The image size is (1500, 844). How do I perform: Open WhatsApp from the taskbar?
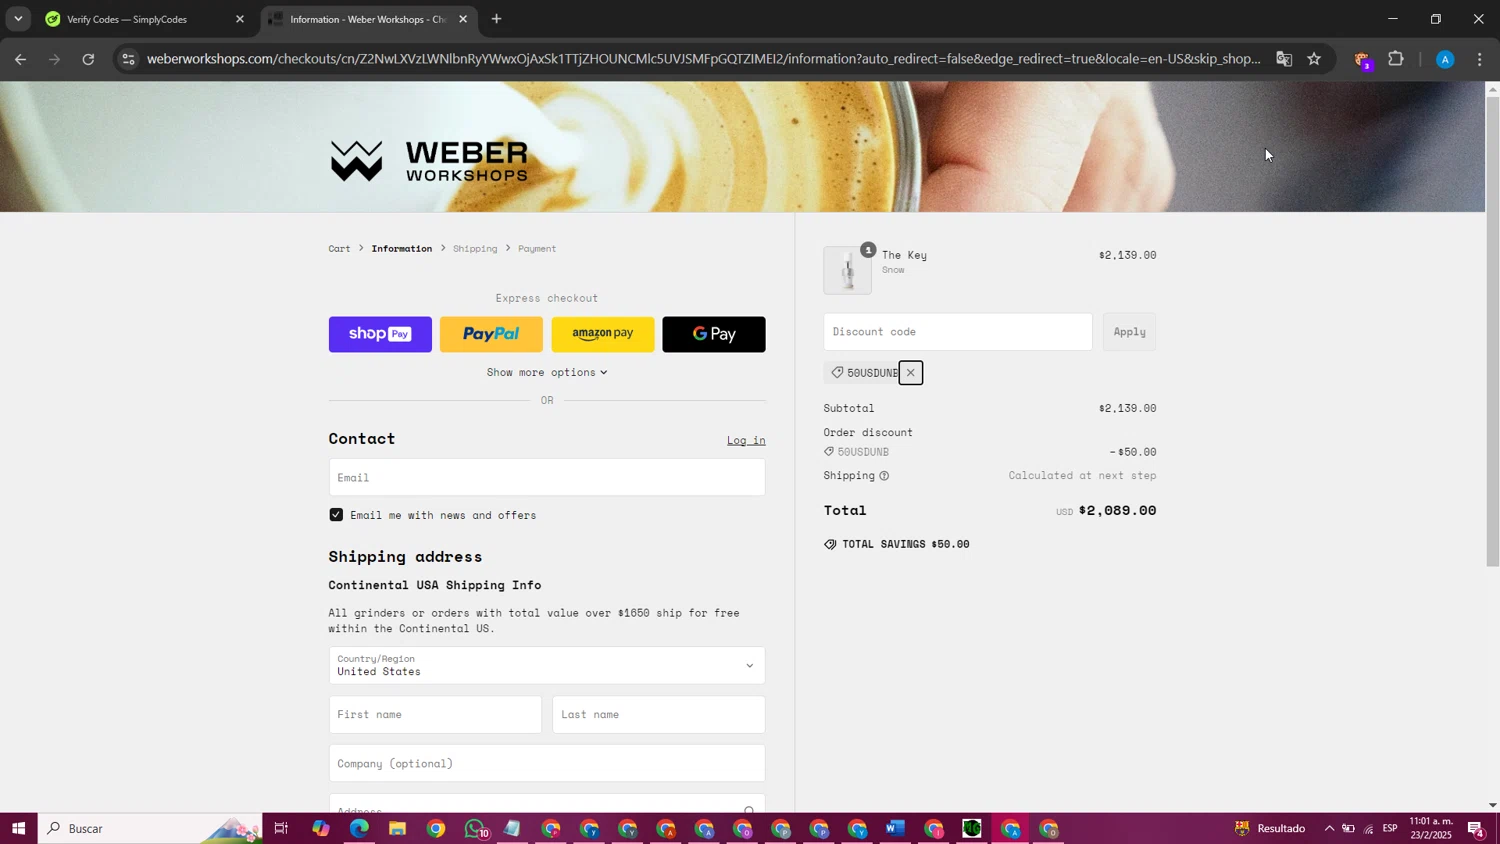pos(475,828)
